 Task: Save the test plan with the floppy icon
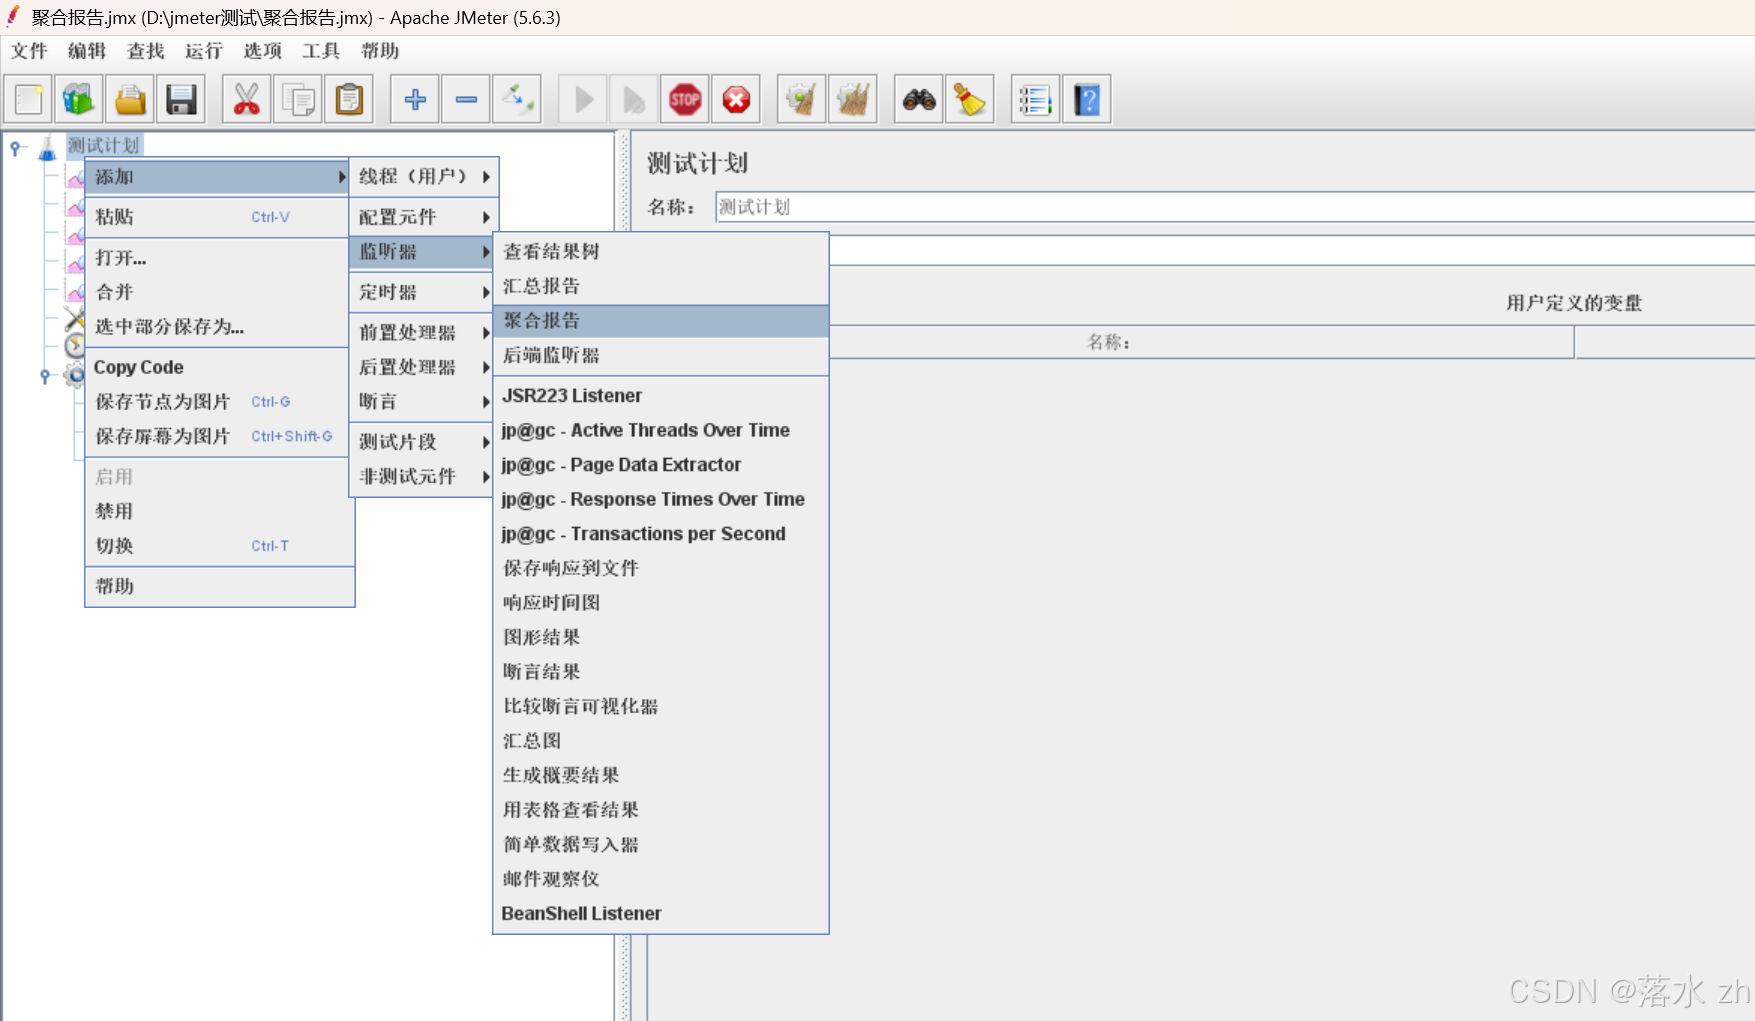pyautogui.click(x=181, y=99)
